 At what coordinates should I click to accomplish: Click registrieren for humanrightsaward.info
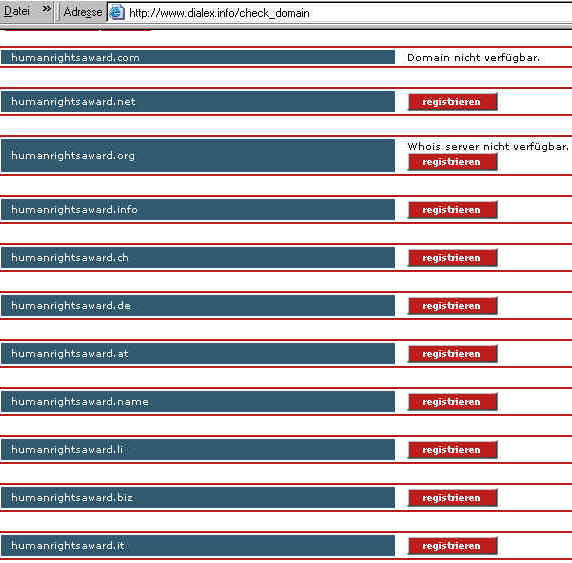pyautogui.click(x=452, y=210)
